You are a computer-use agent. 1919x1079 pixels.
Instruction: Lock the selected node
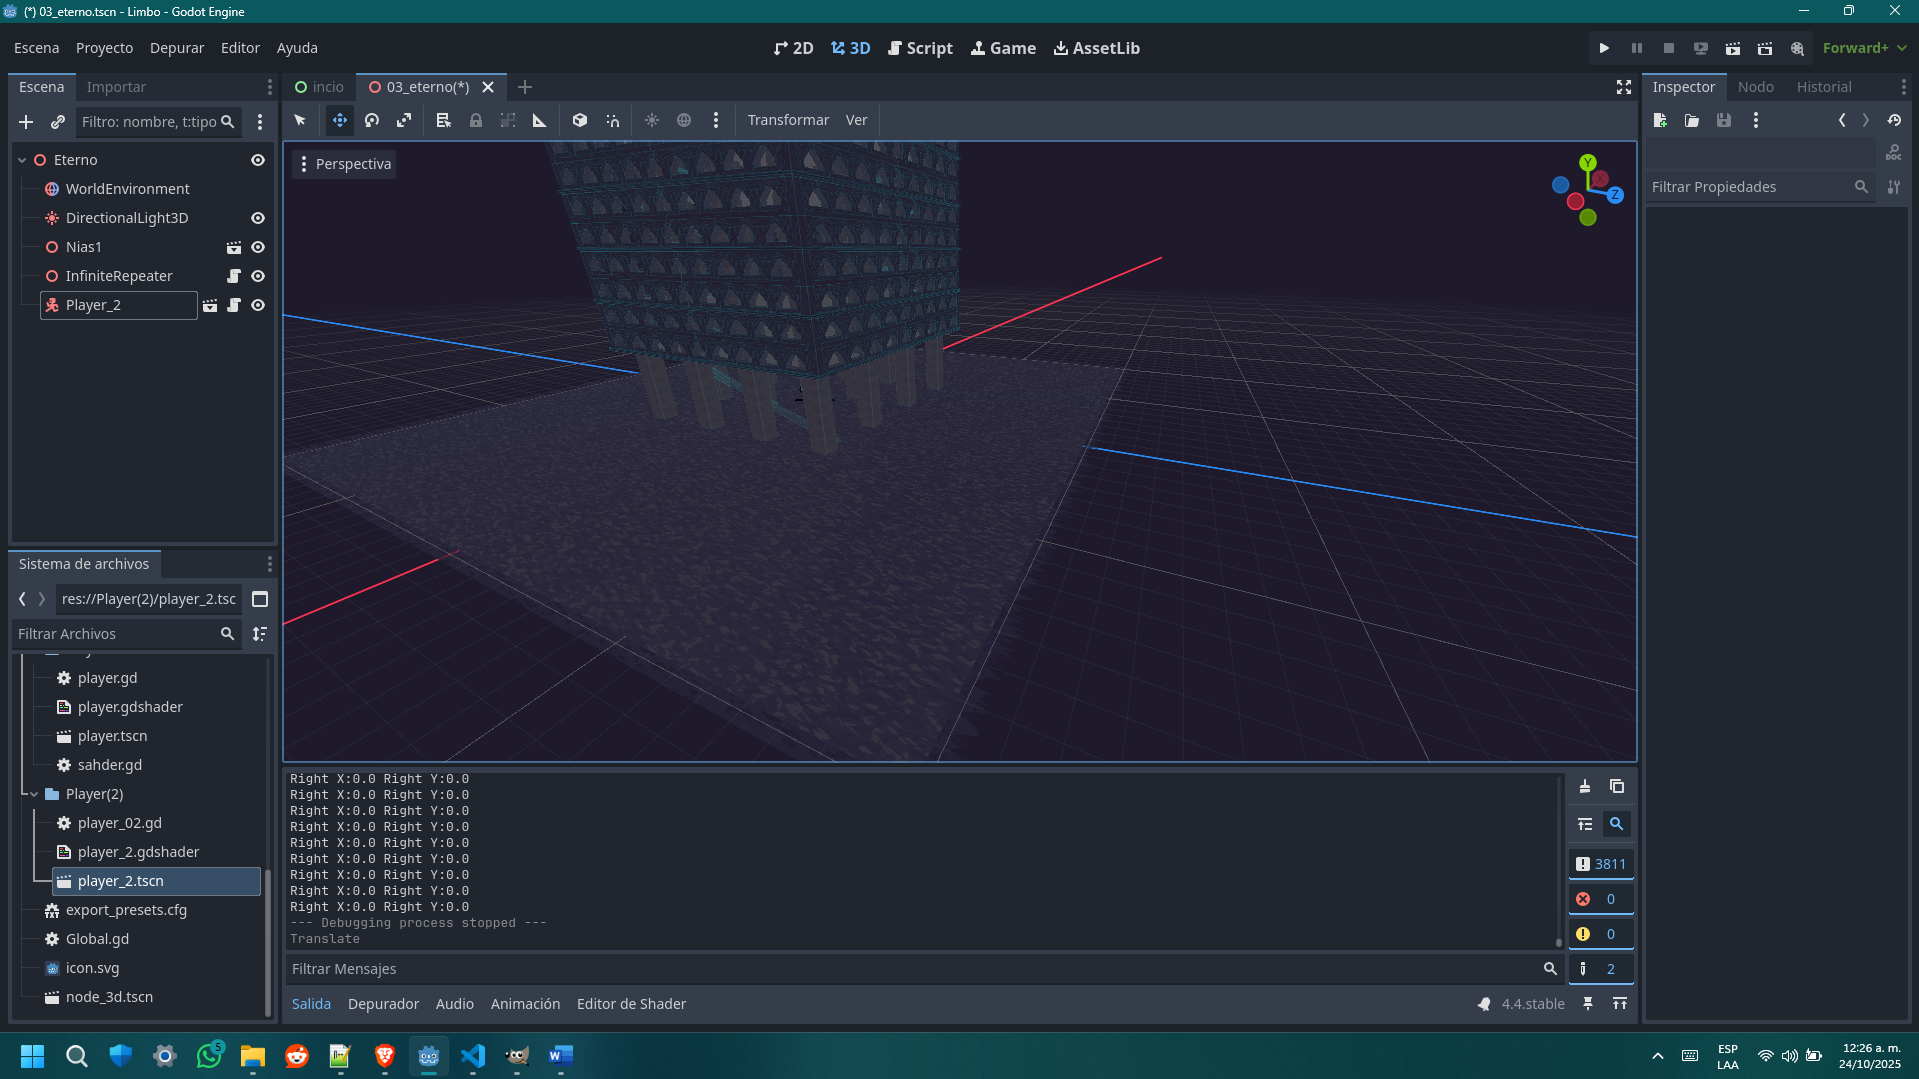pos(476,120)
